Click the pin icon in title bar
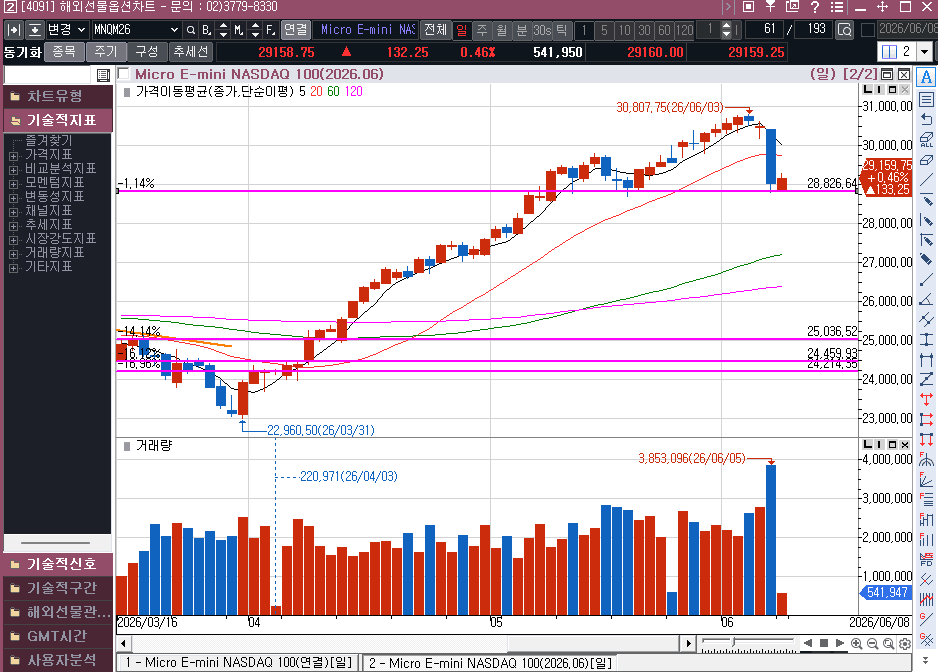 [770, 7]
